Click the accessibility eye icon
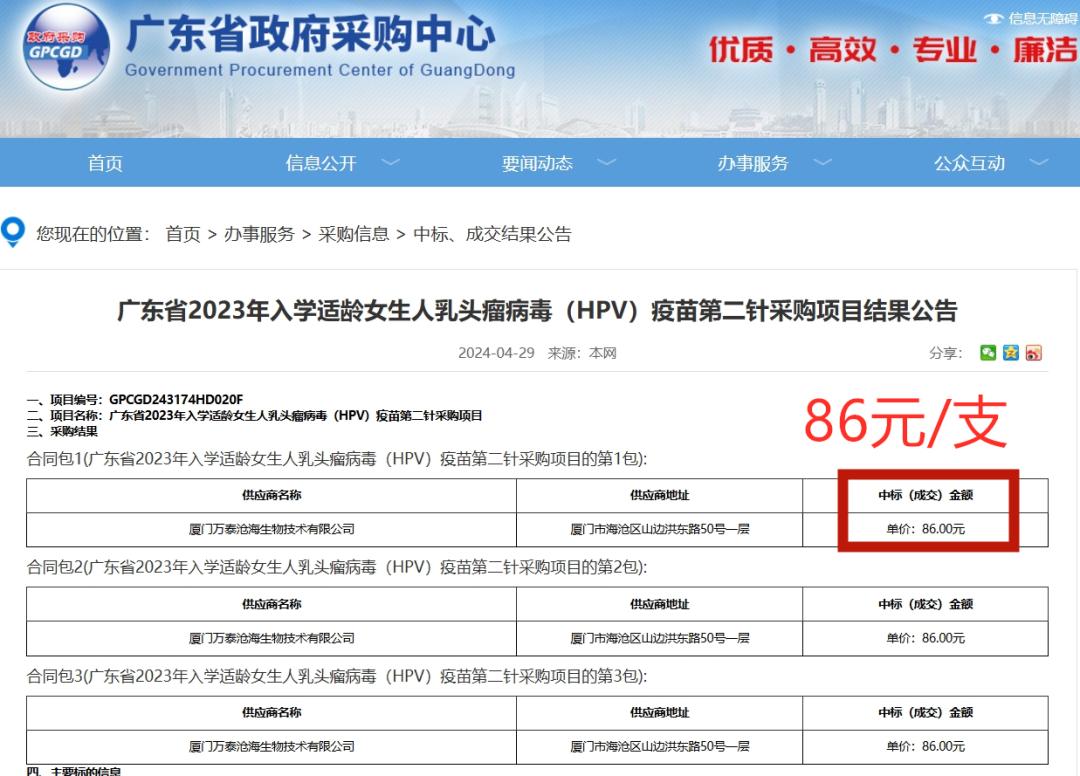The image size is (1080, 776). [993, 18]
